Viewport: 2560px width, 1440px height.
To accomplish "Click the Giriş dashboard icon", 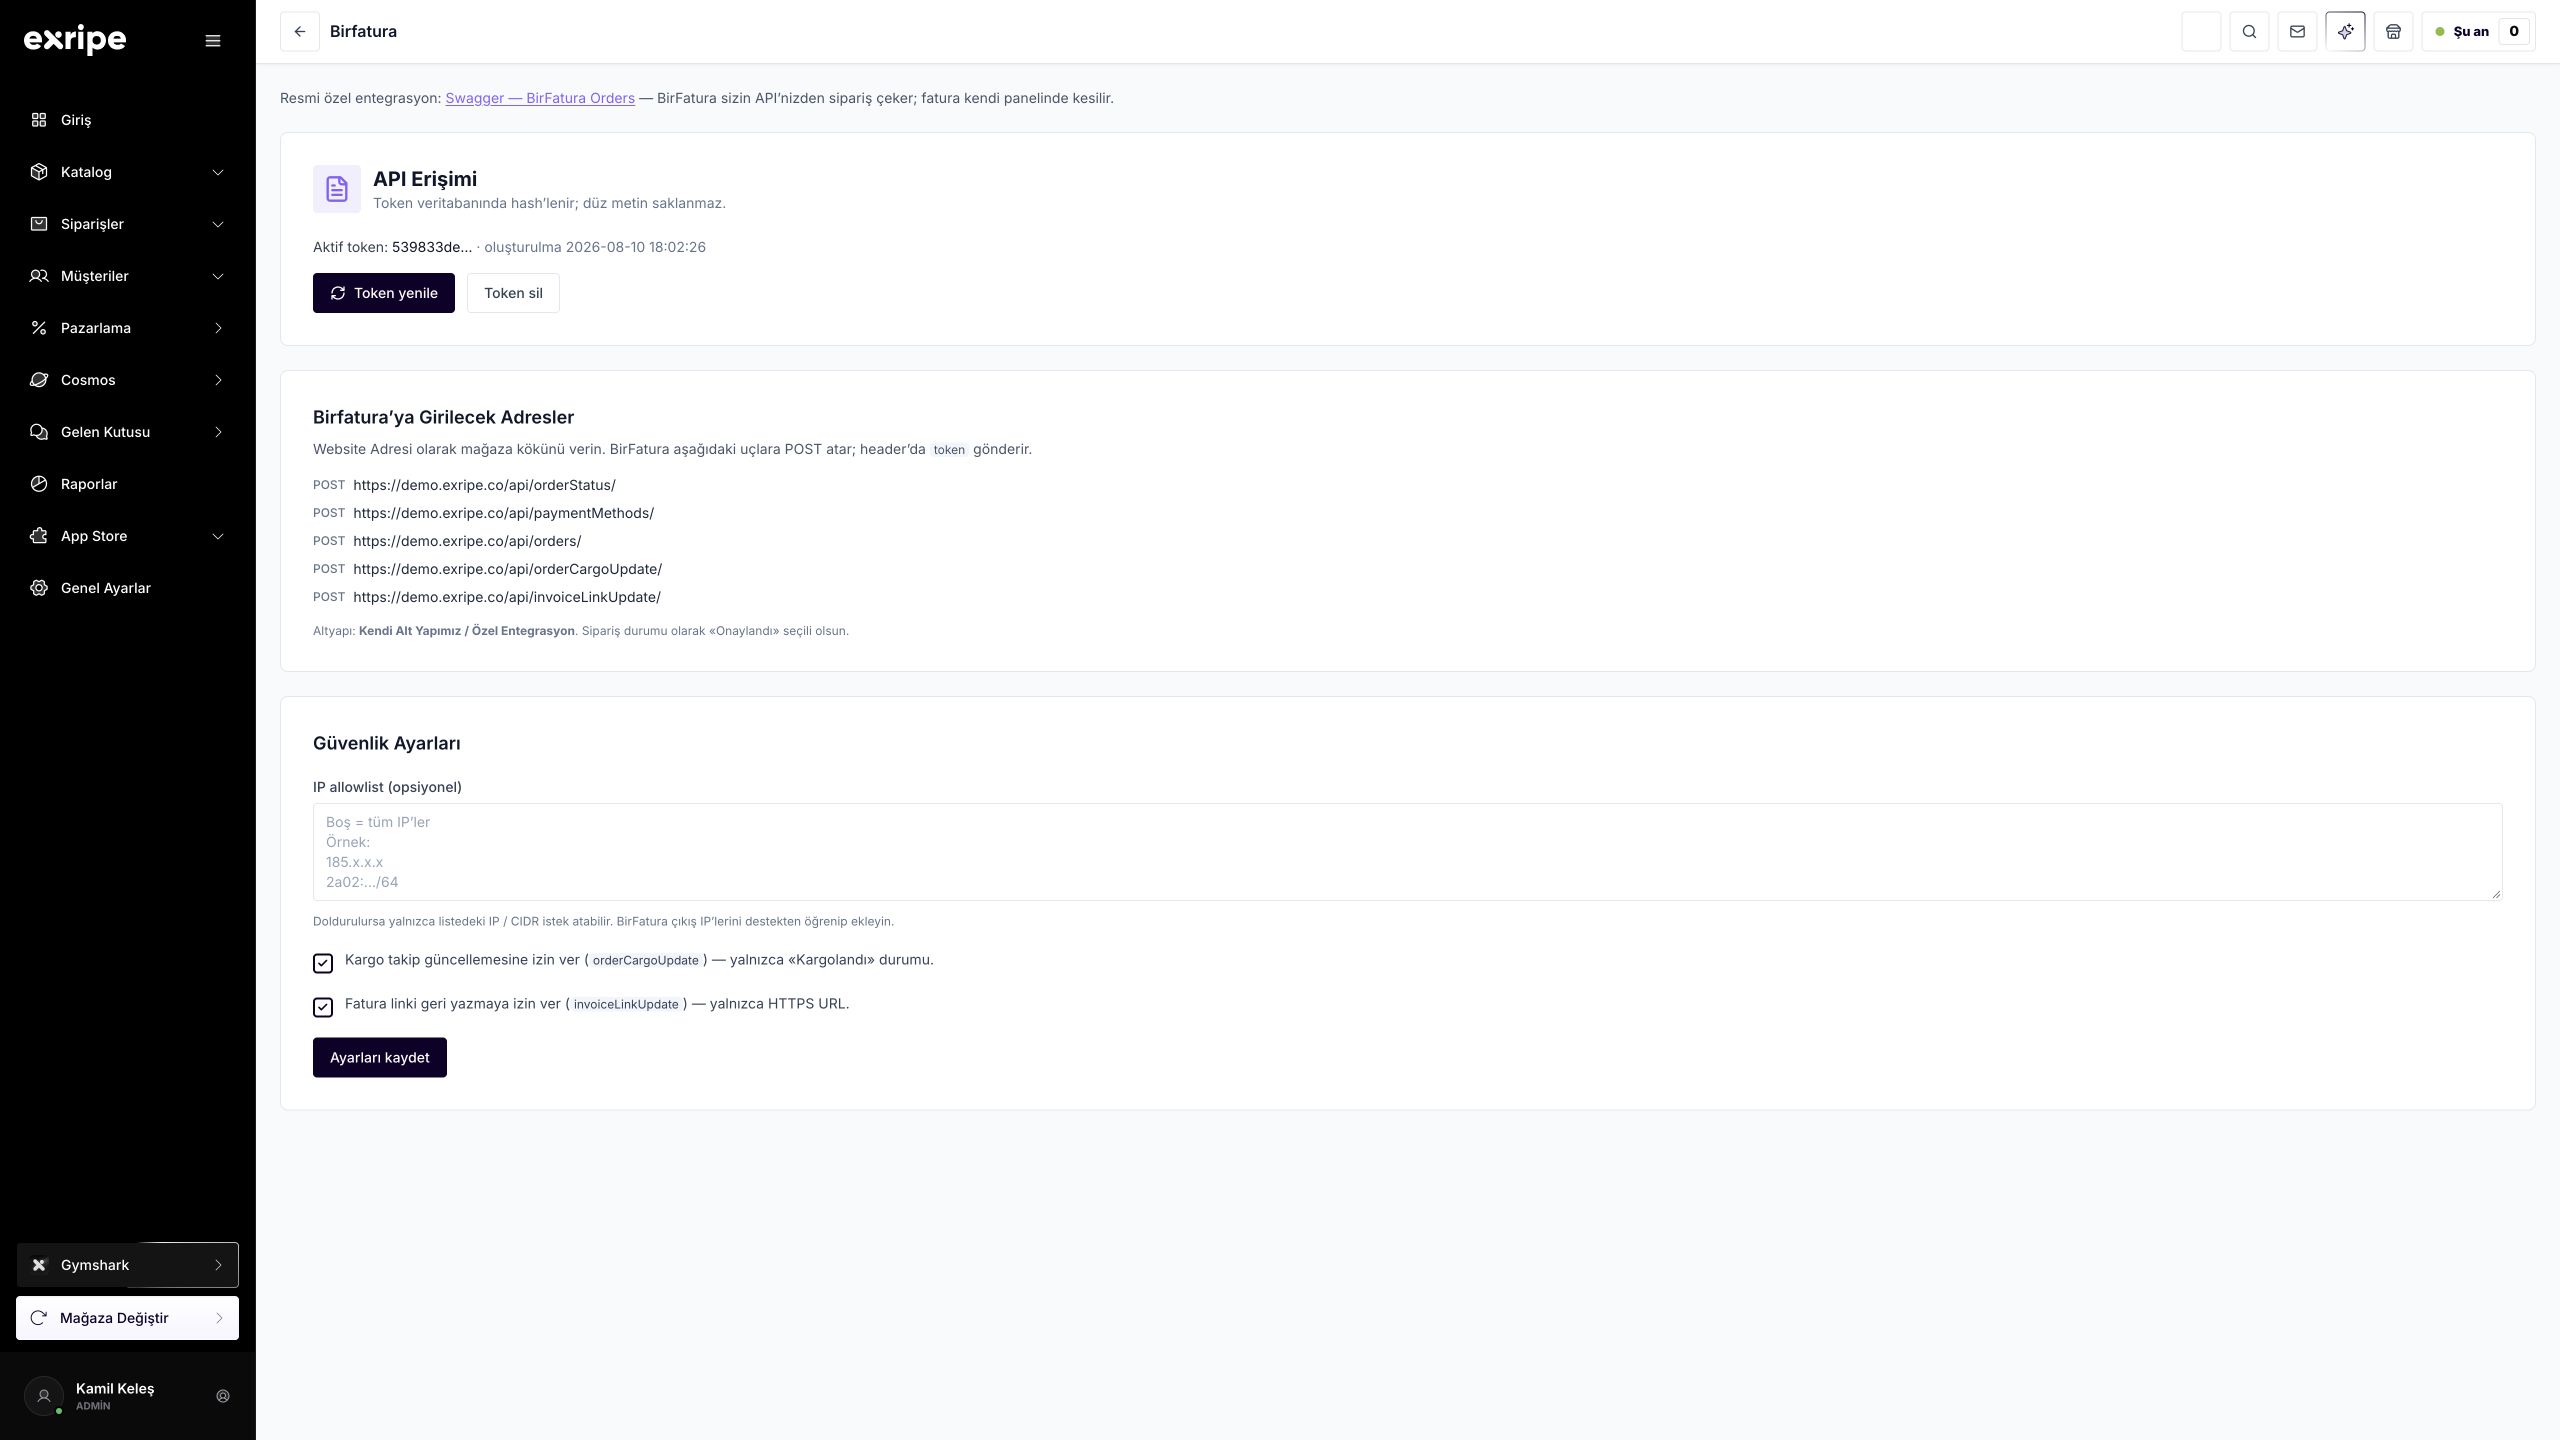I will [39, 120].
